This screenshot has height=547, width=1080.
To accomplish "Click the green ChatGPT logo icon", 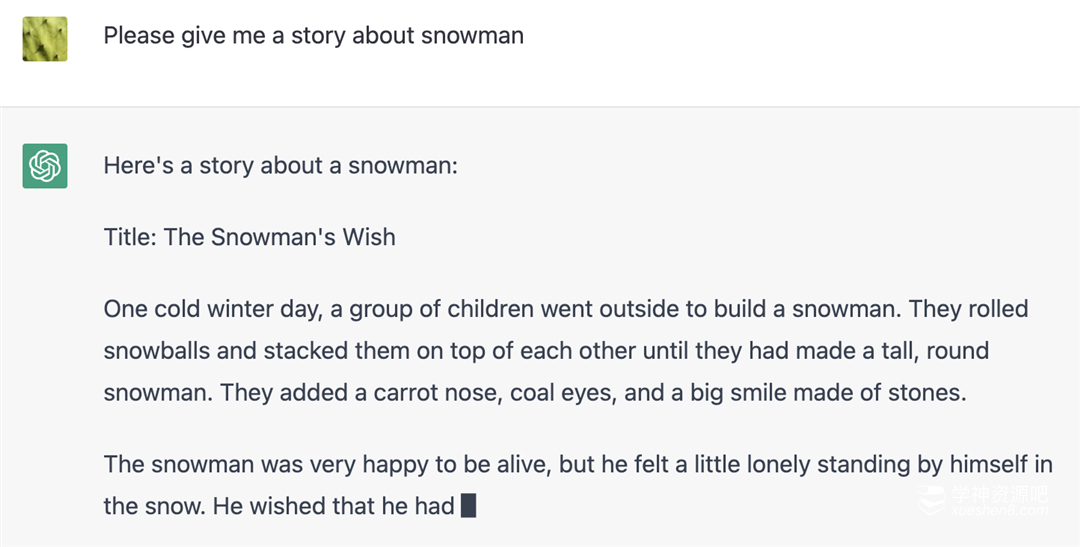I will click(x=45, y=166).
